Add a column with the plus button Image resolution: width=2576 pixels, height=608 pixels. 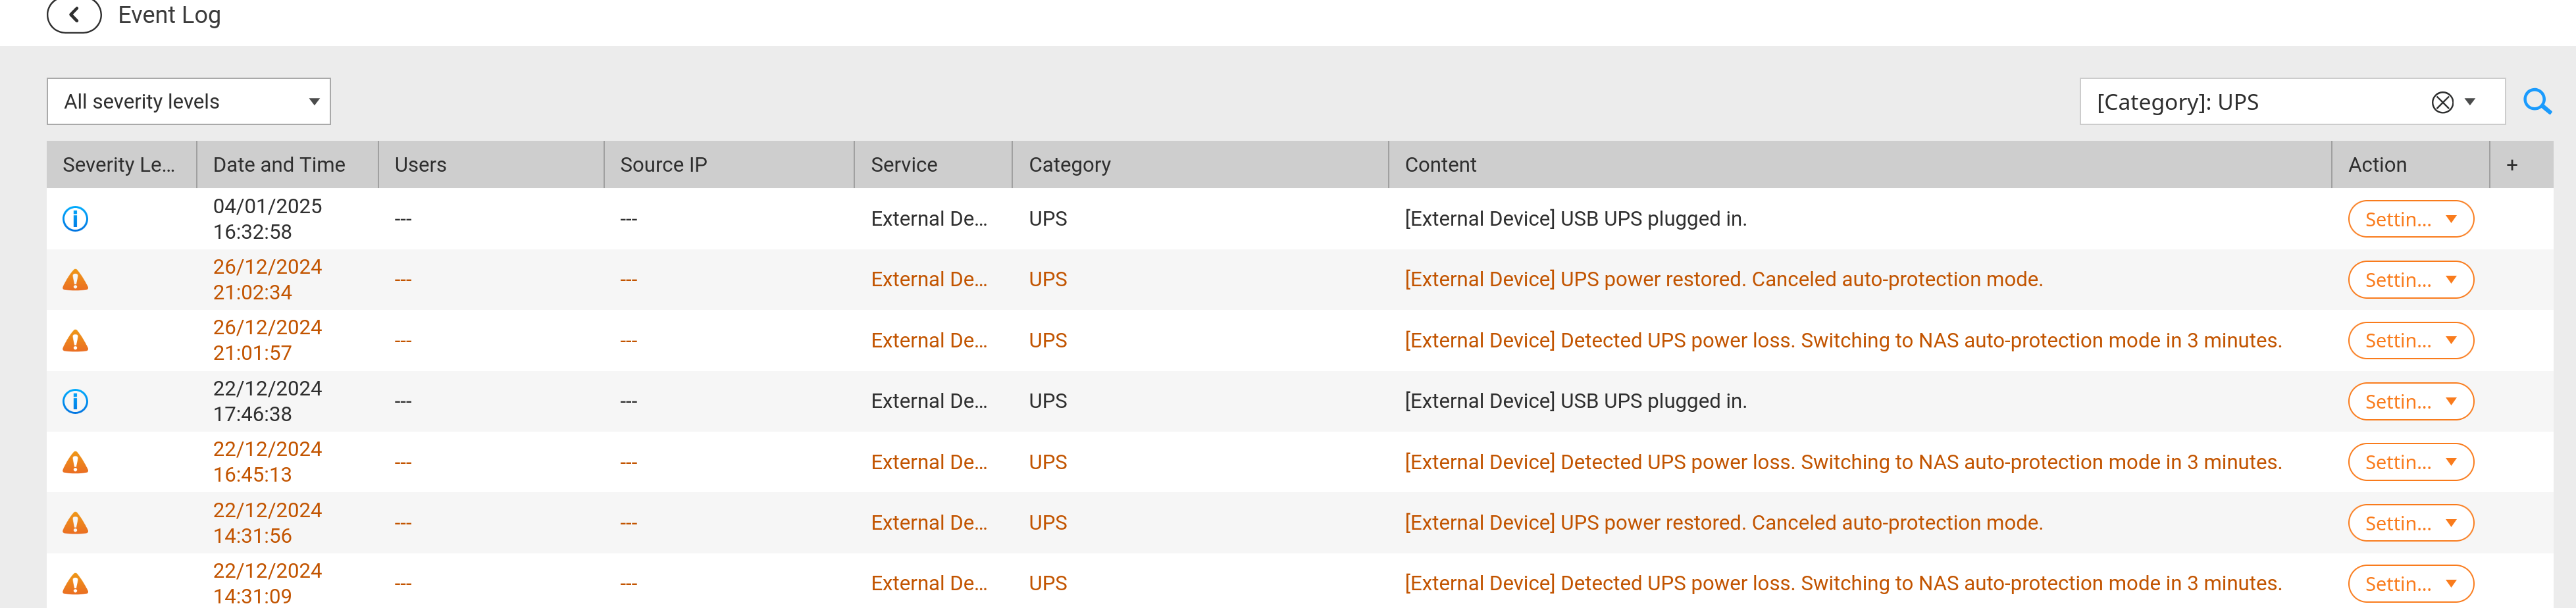2511,165
